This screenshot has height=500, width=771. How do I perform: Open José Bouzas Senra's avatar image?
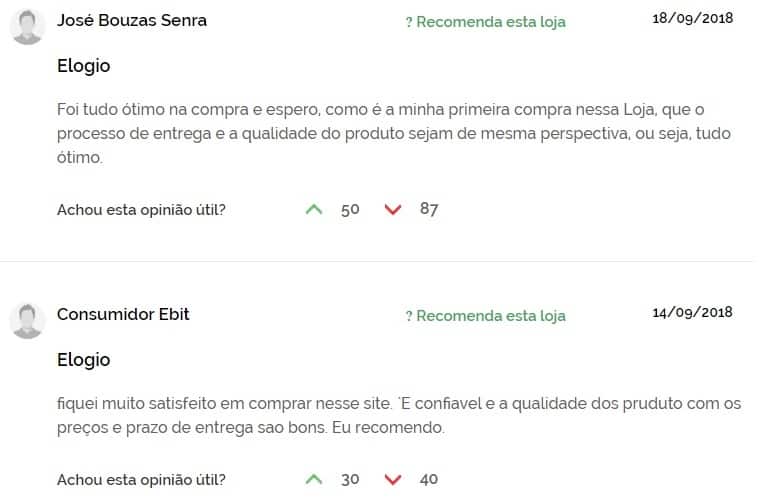pyautogui.click(x=27, y=27)
